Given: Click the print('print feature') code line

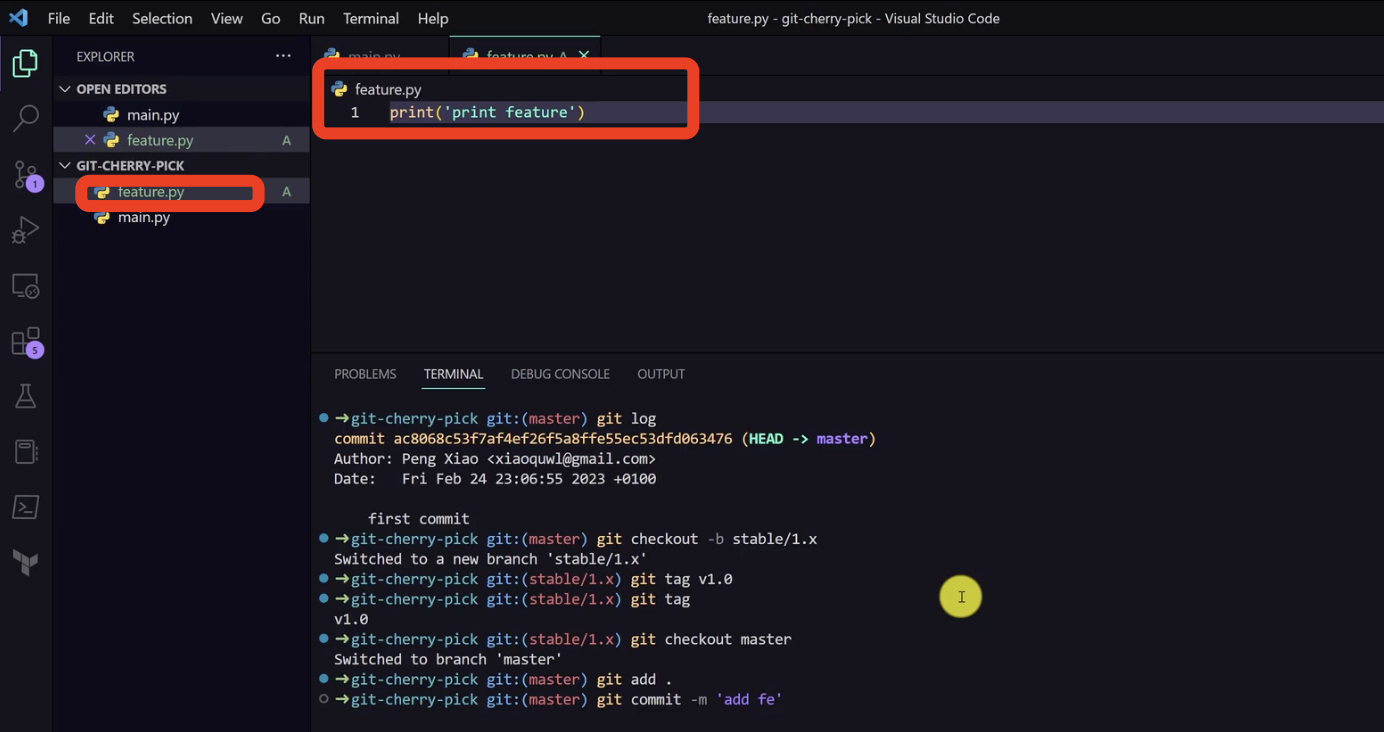Looking at the screenshot, I should [x=487, y=112].
